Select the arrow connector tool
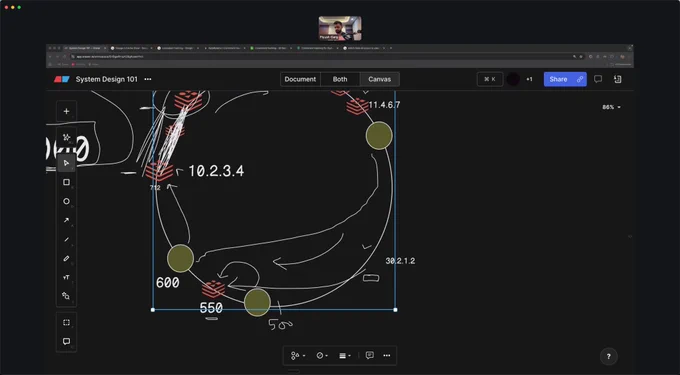Viewport: 680px width, 375px height. pyautogui.click(x=66, y=220)
